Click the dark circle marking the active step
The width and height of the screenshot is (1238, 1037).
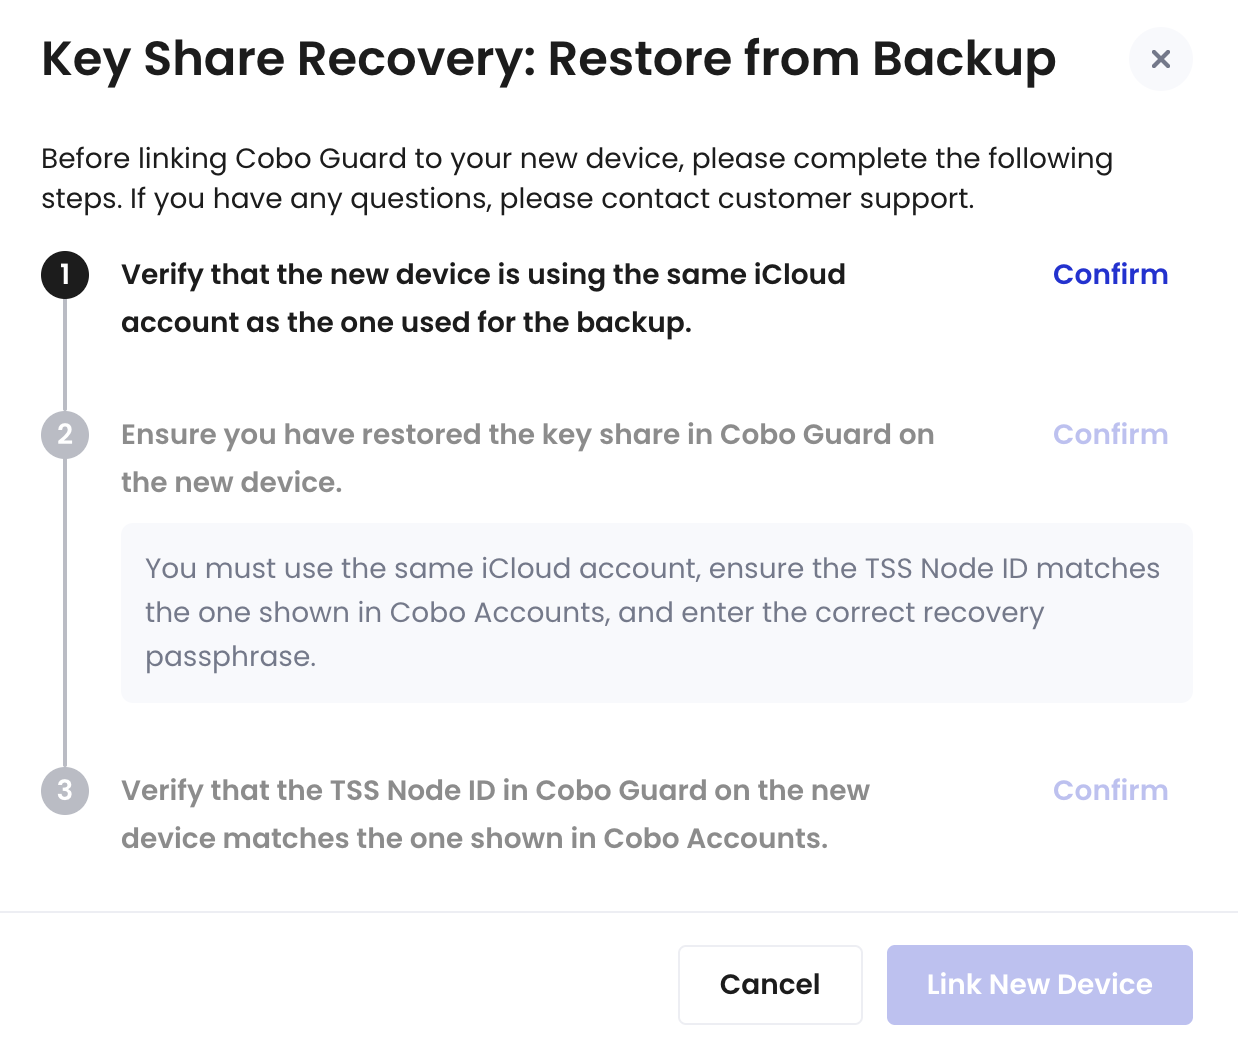click(x=64, y=274)
